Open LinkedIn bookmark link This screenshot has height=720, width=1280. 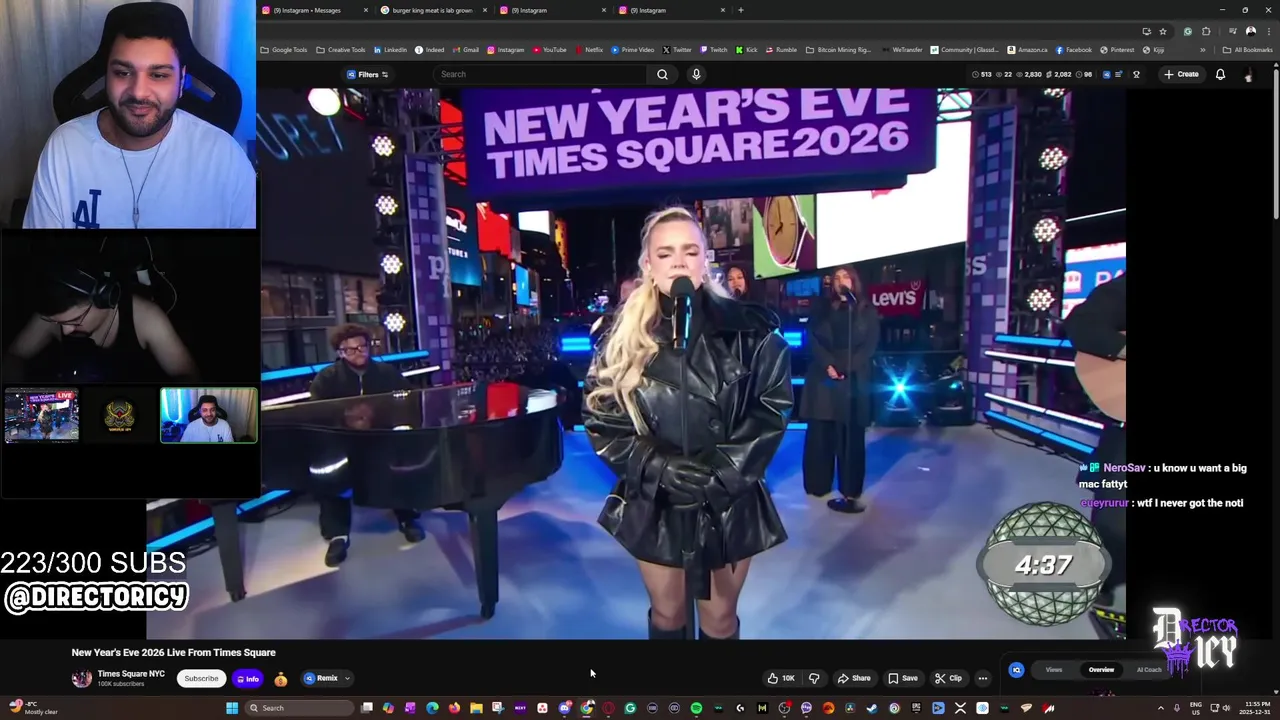click(390, 50)
